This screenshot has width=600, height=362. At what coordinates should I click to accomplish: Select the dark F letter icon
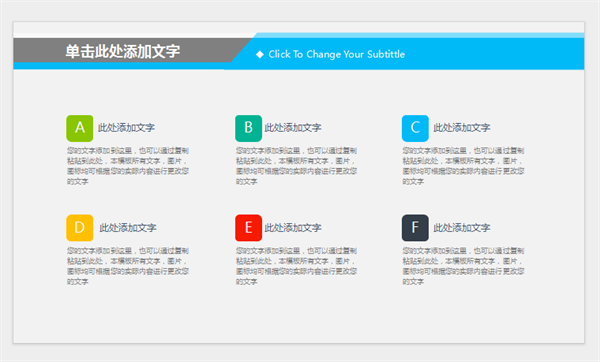(415, 228)
